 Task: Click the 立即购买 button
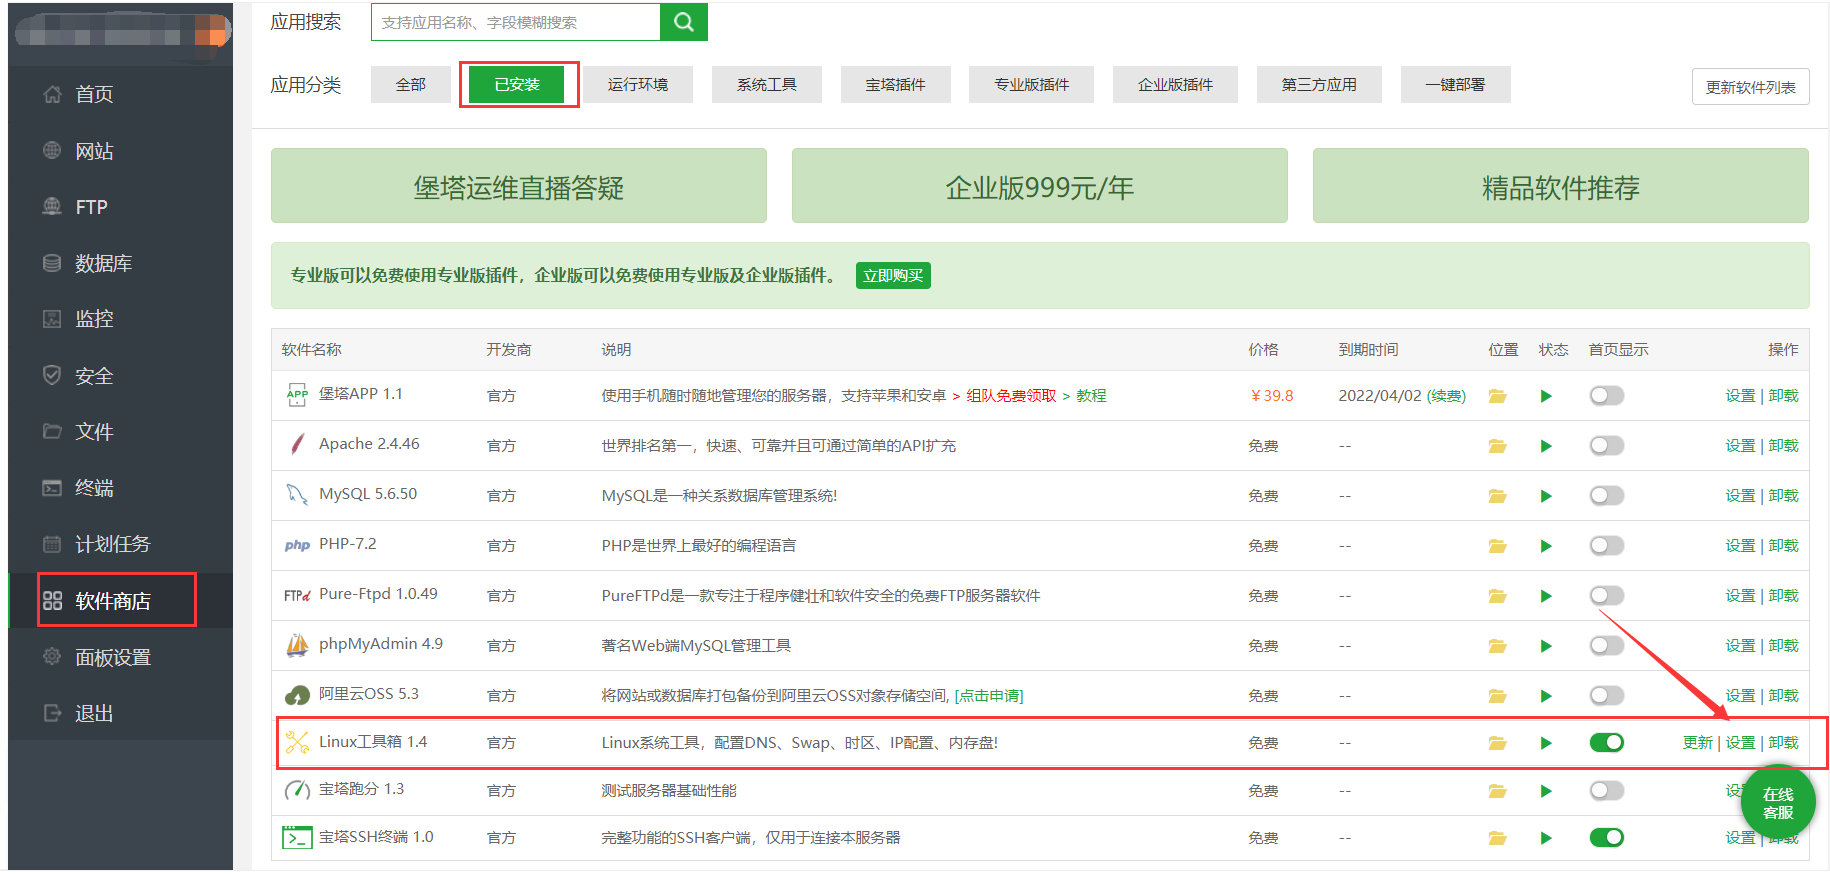pos(893,276)
